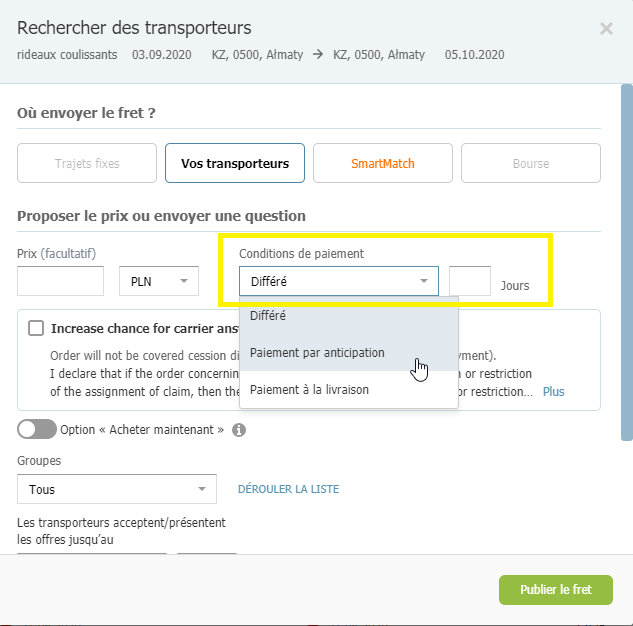Toggle the Acheter maintenant option switch
Screen dimensions: 633x626
[x=37, y=429]
